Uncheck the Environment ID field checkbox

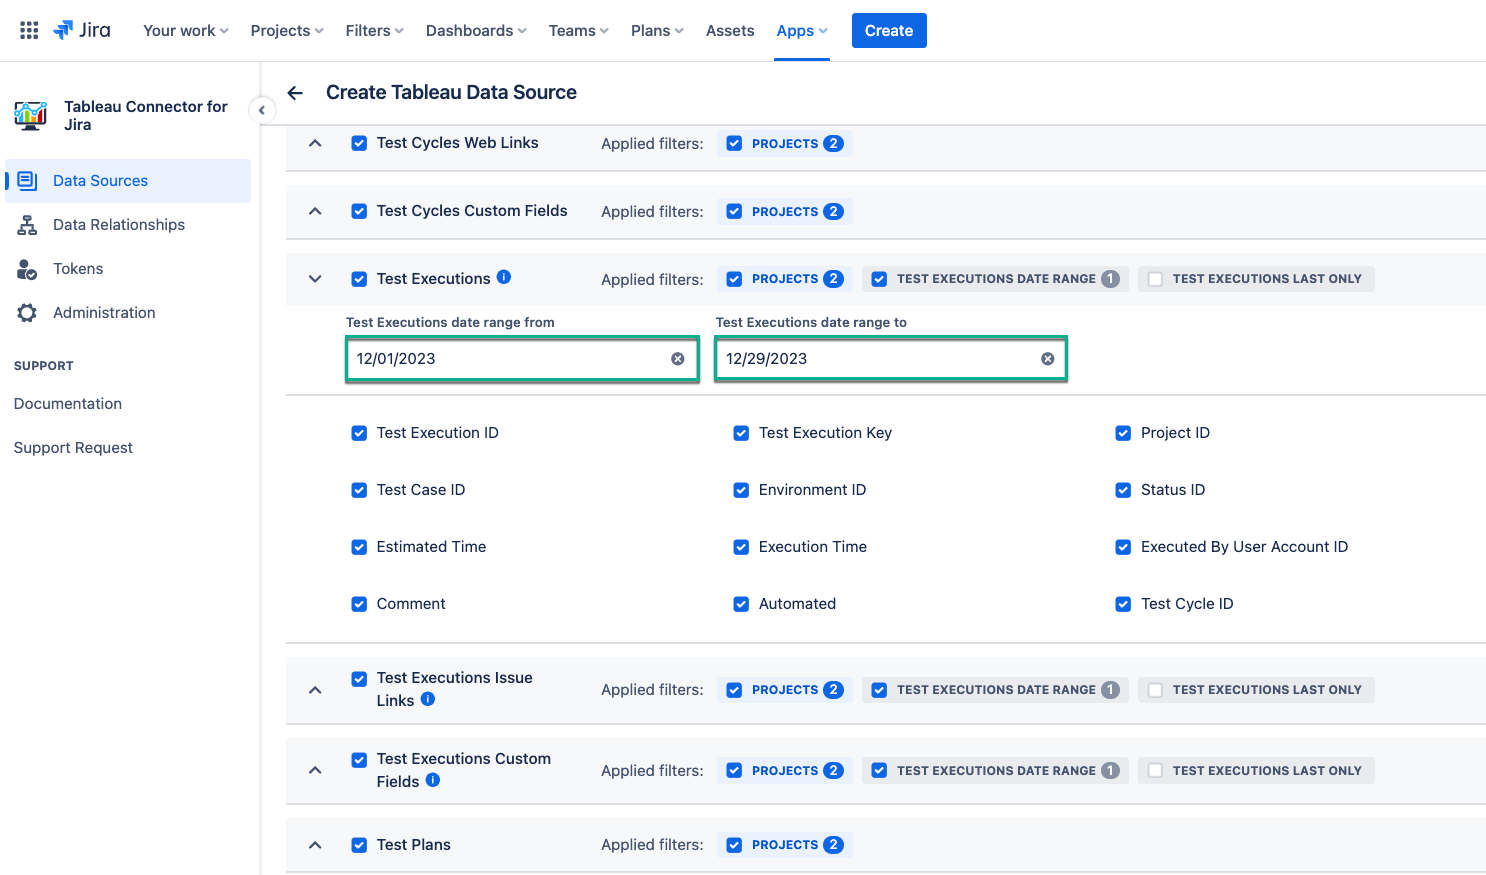click(x=741, y=490)
